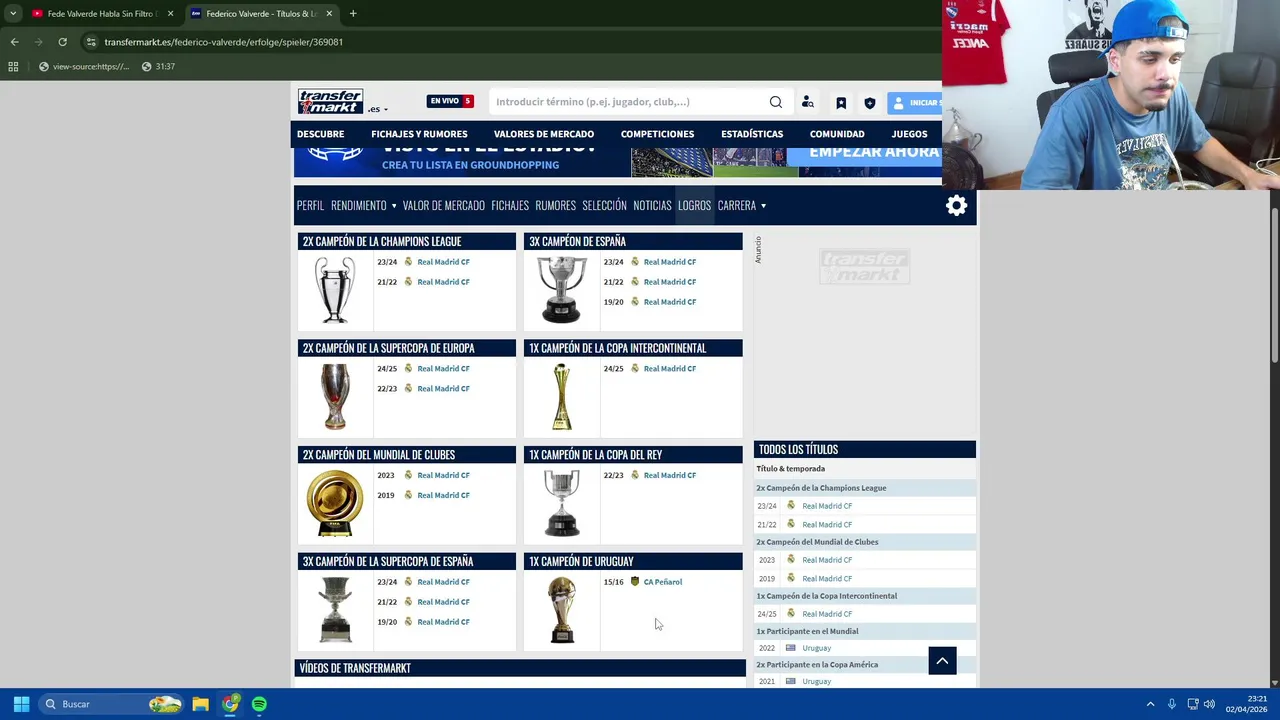
Task: Open the Juegos menu
Action: [909, 134]
